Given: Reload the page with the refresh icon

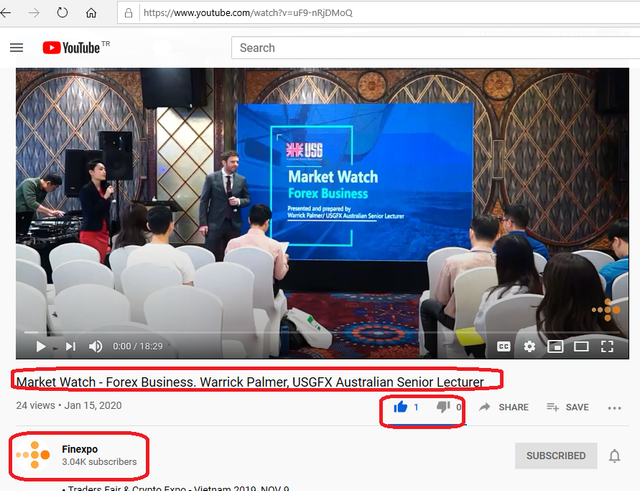Looking at the screenshot, I should point(62,13).
